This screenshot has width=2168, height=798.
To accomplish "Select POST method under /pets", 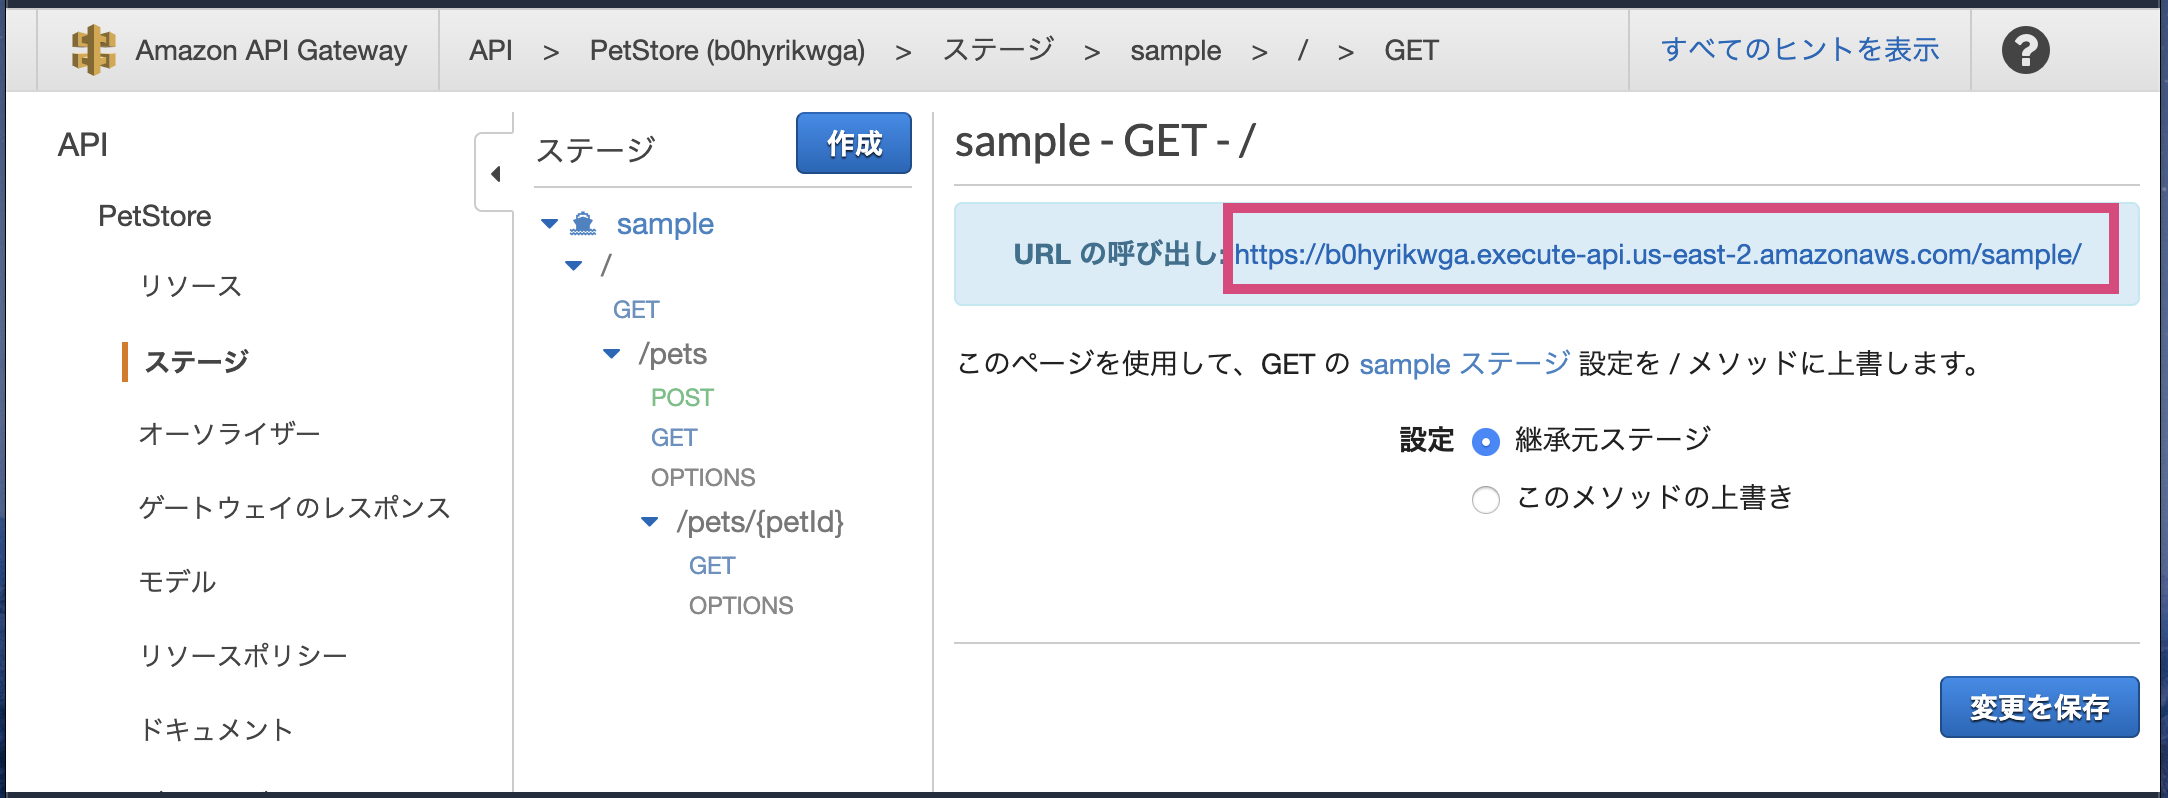I will point(682,398).
